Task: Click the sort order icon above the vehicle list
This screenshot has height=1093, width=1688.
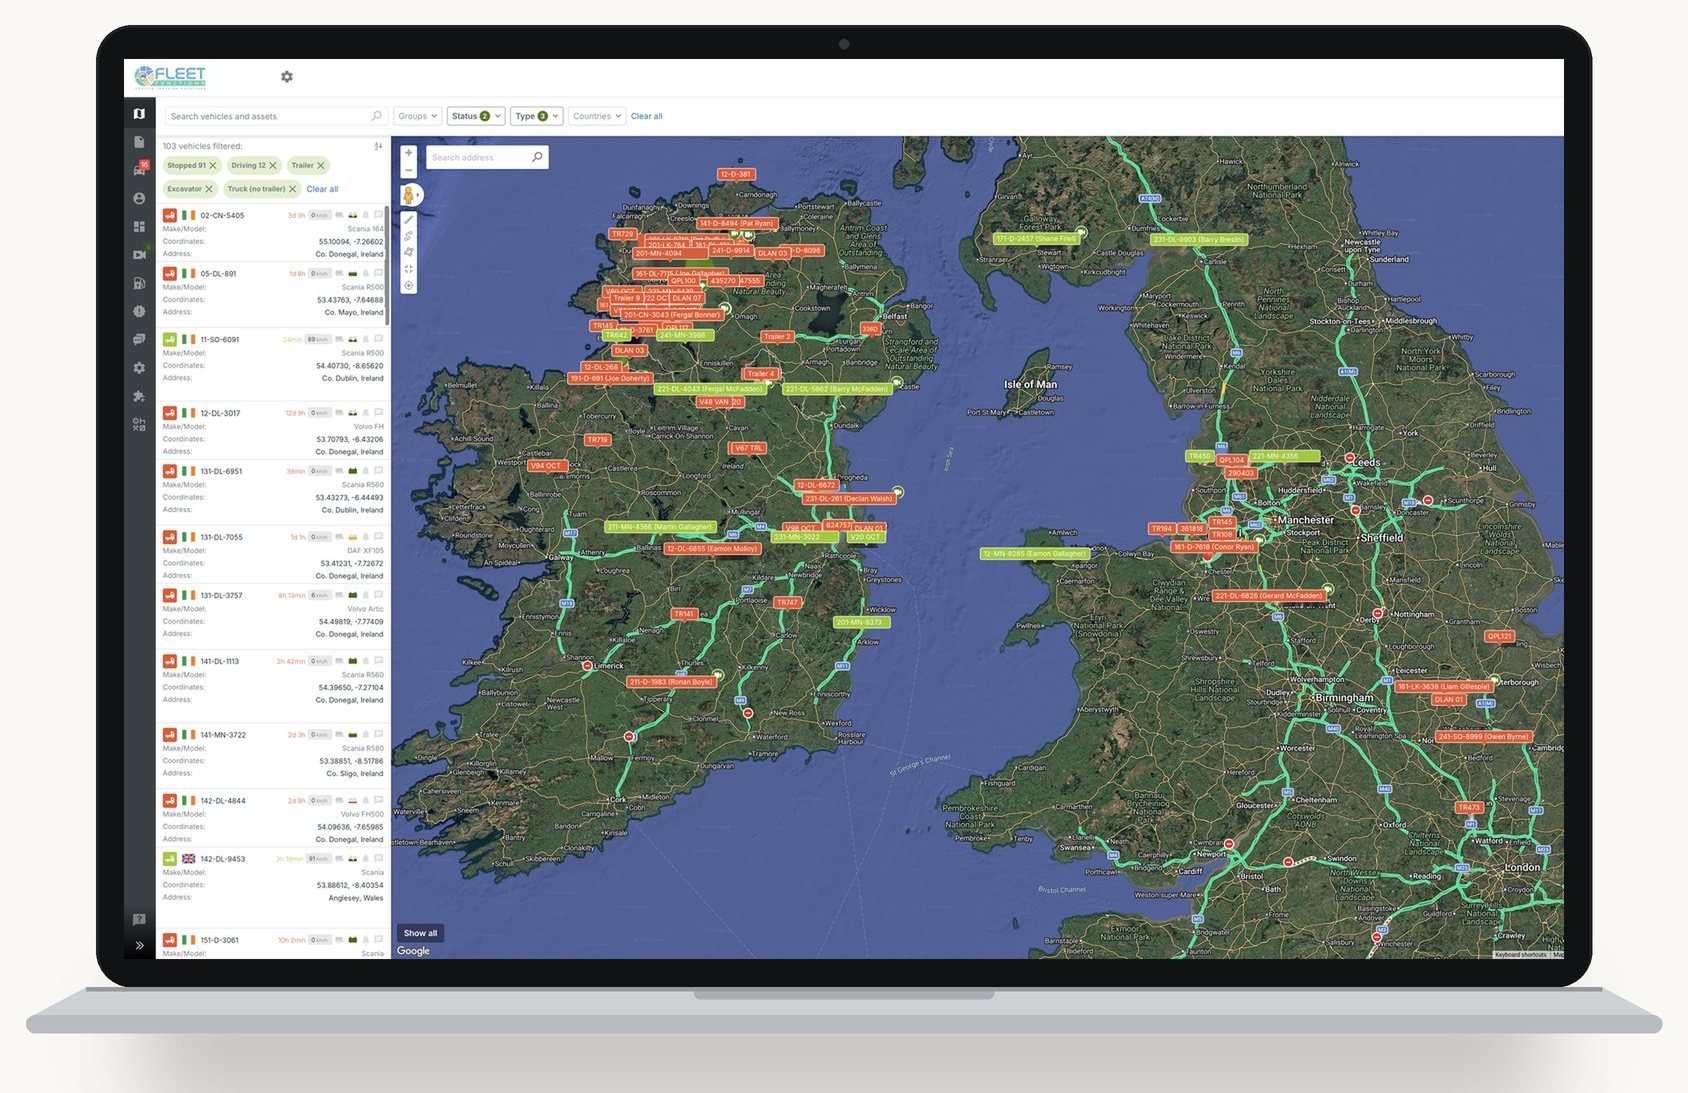Action: (378, 146)
